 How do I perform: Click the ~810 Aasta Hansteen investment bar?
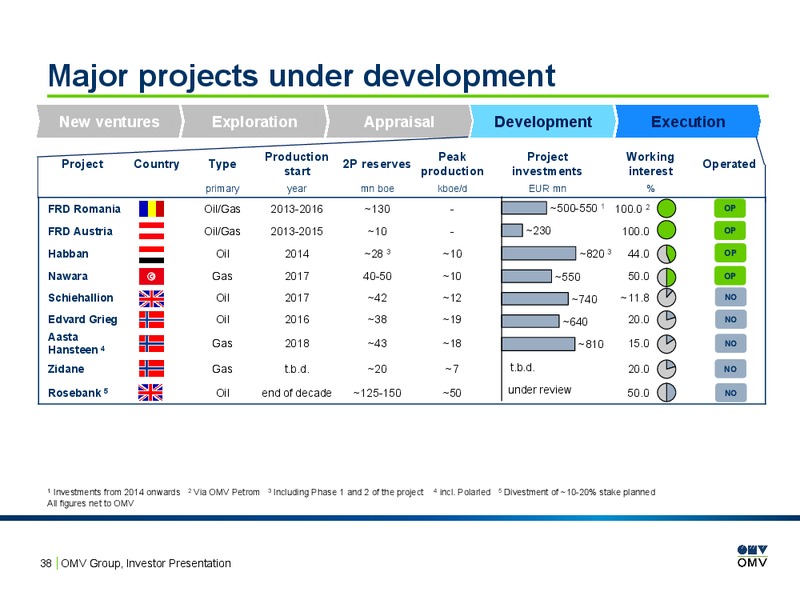(538, 344)
